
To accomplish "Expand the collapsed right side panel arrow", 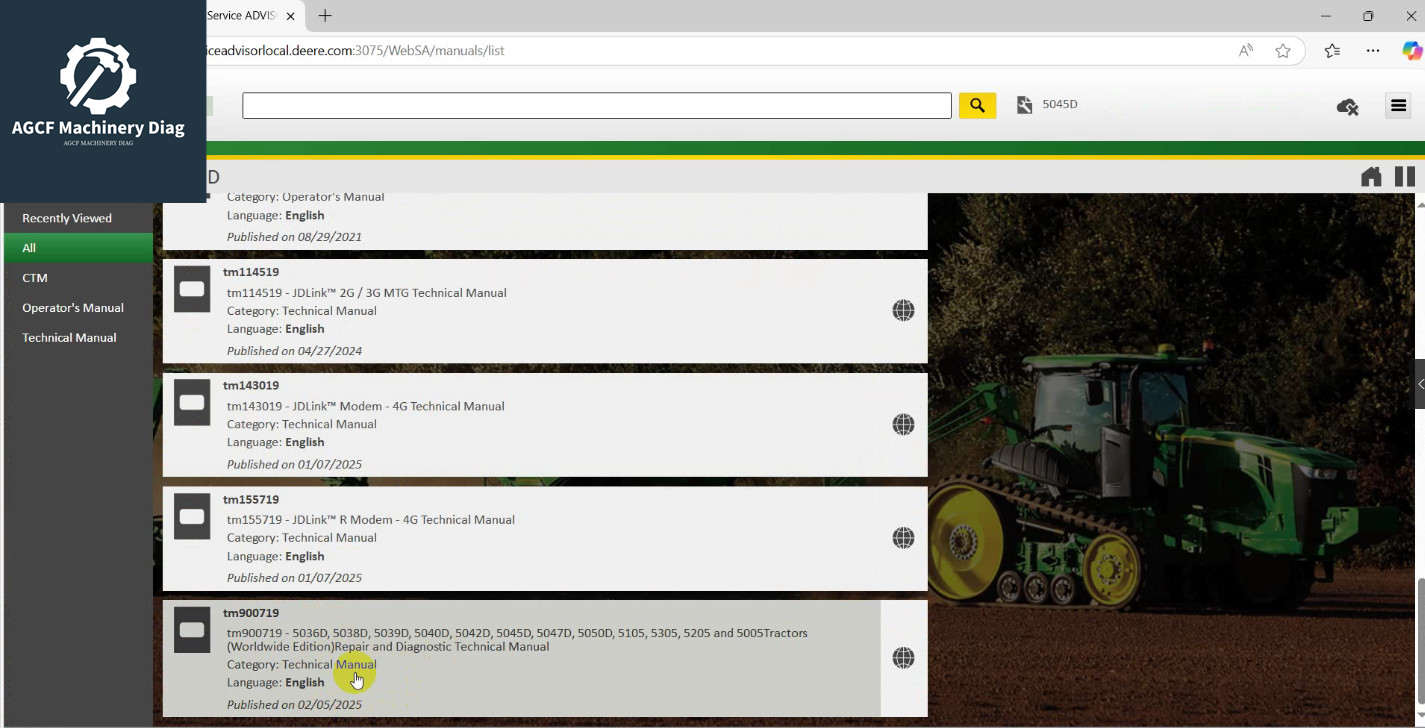I will tap(1420, 384).
